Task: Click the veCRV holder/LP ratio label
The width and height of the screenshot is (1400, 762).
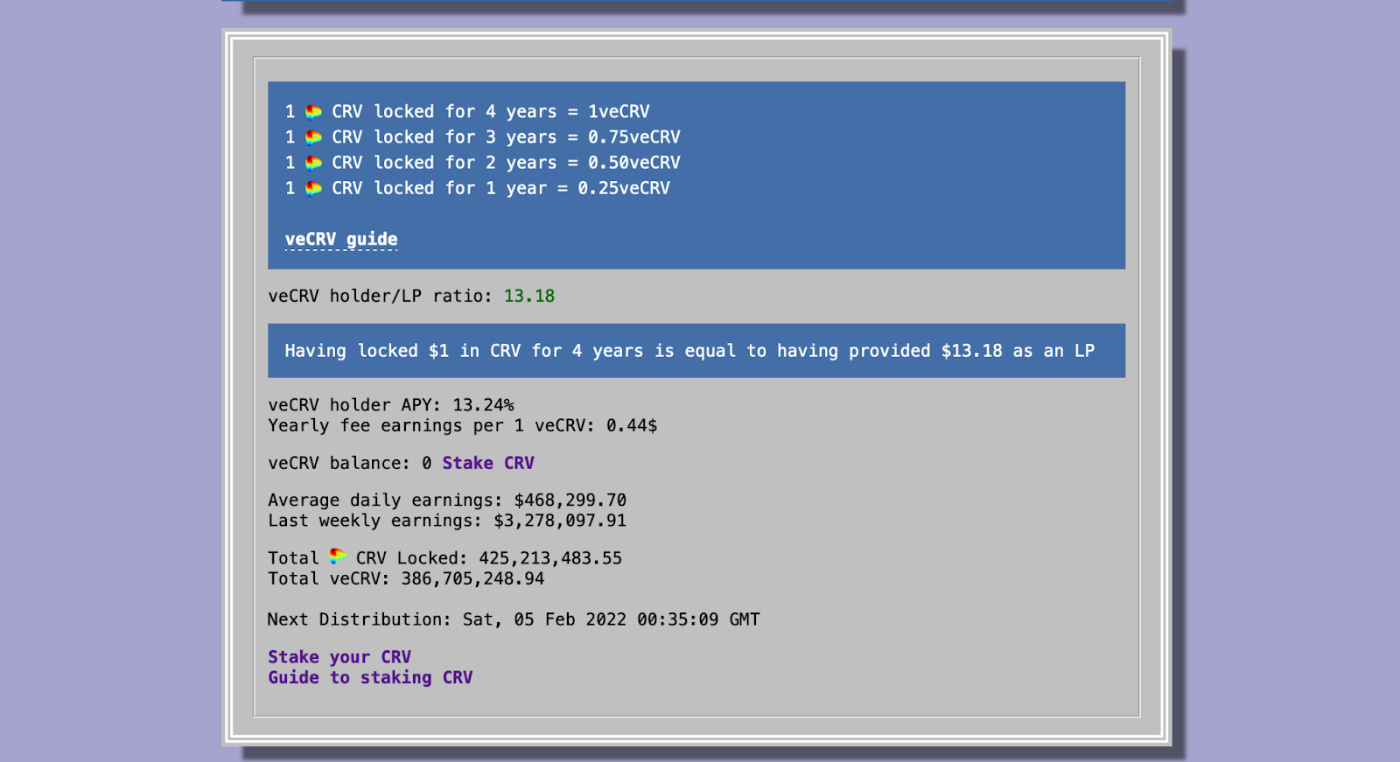Action: click(x=380, y=296)
